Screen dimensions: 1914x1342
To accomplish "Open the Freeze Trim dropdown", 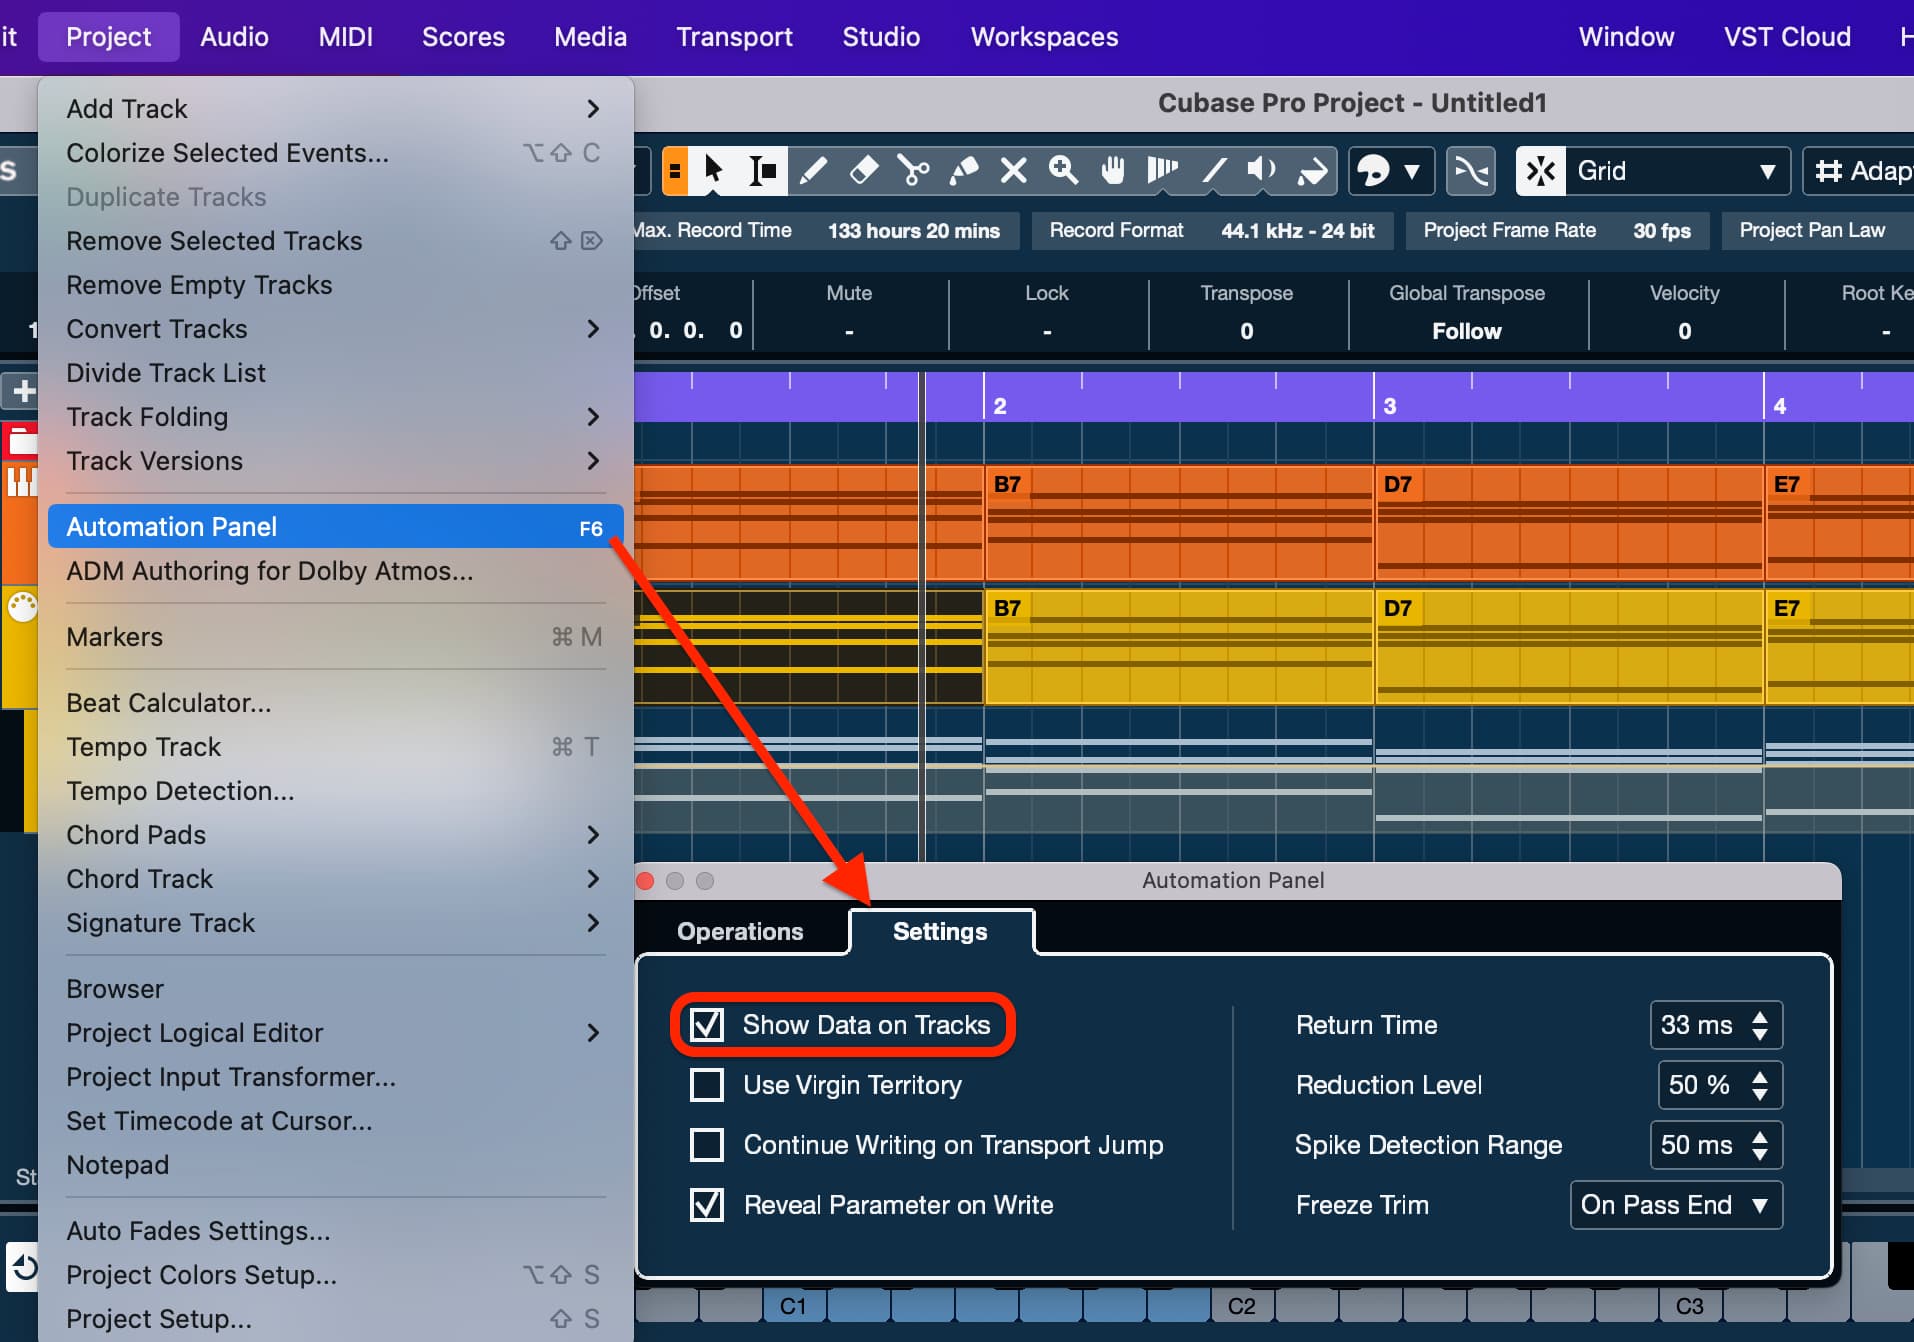I will (1675, 1205).
